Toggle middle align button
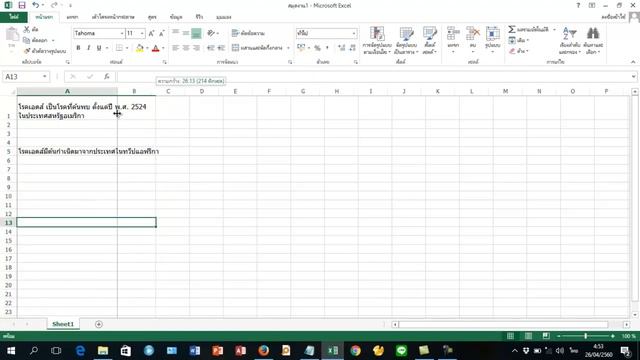 click(x=186, y=33)
